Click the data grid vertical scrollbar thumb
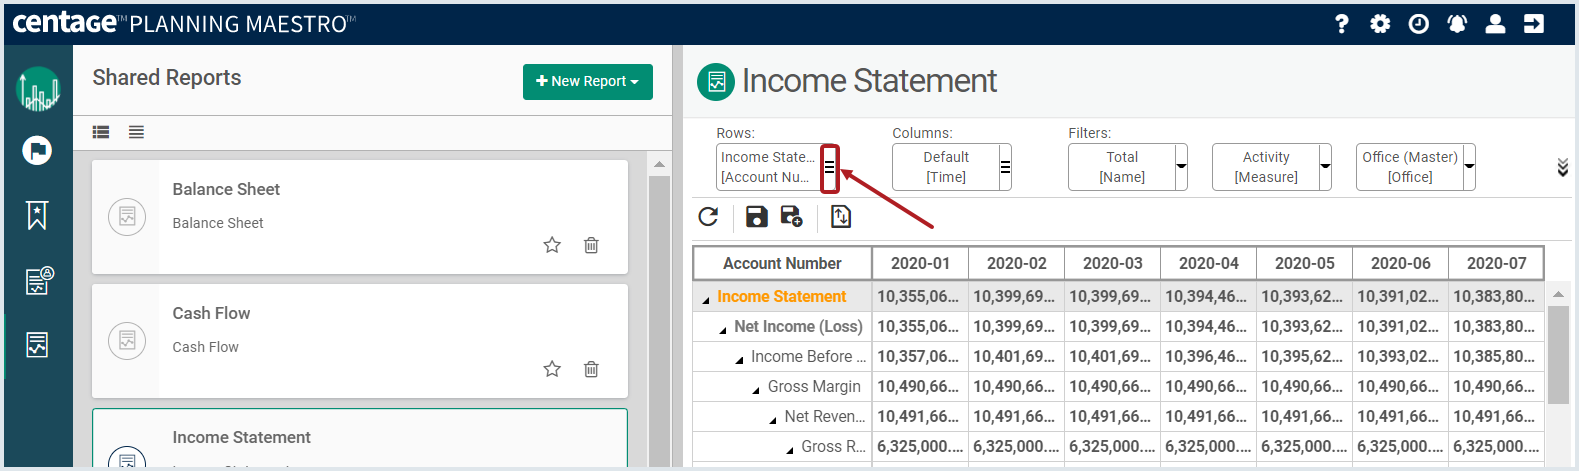The height and width of the screenshot is (471, 1579). (1558, 355)
